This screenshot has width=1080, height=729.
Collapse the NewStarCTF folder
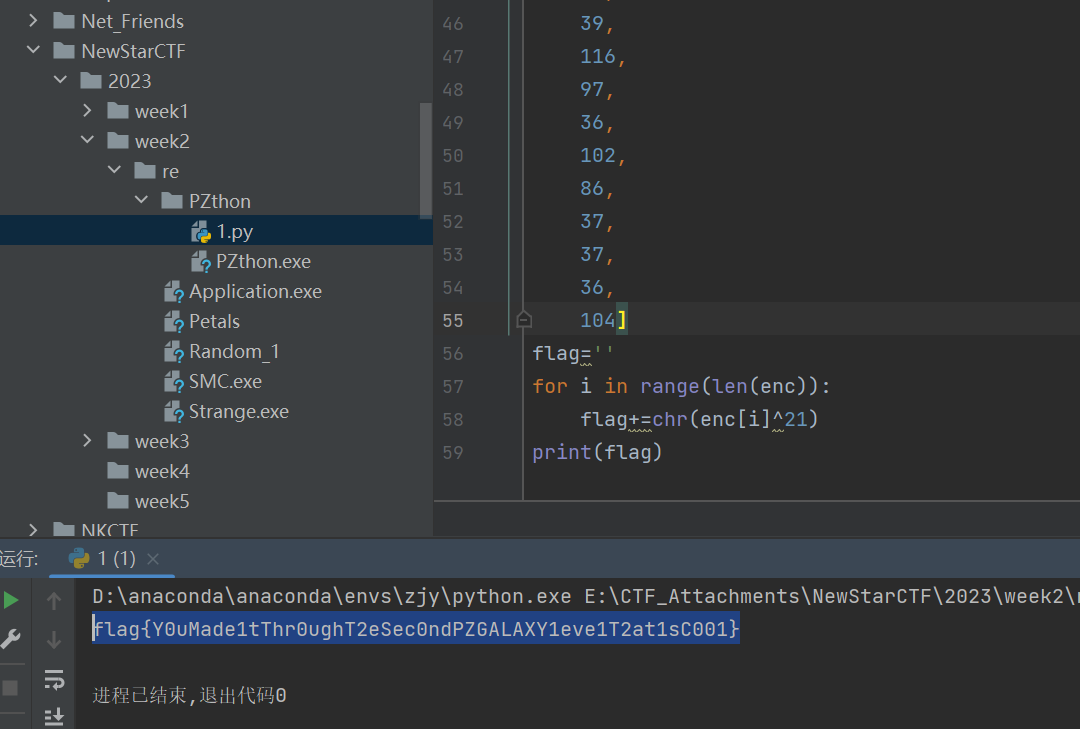tap(33, 51)
